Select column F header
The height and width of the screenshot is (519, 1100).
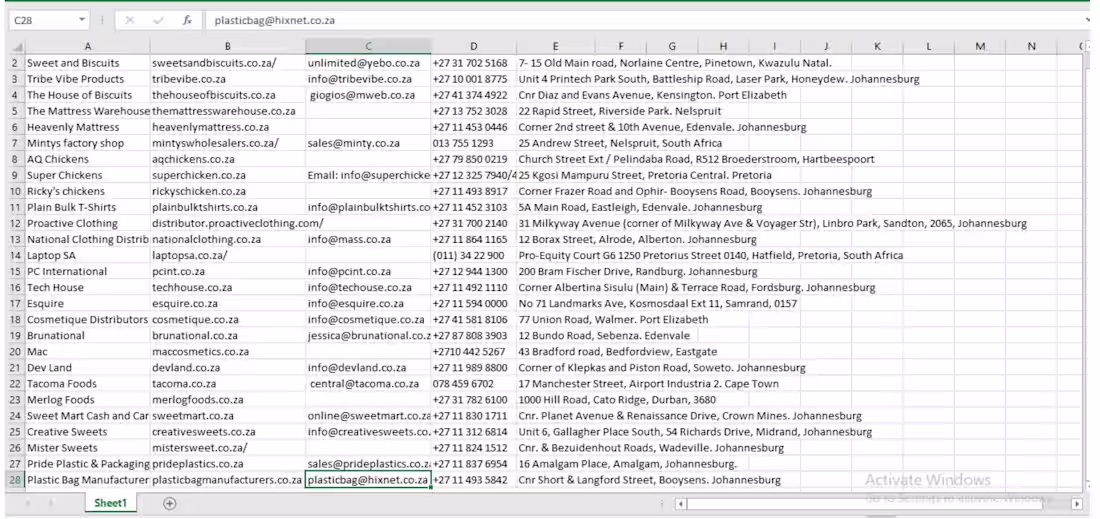point(621,47)
